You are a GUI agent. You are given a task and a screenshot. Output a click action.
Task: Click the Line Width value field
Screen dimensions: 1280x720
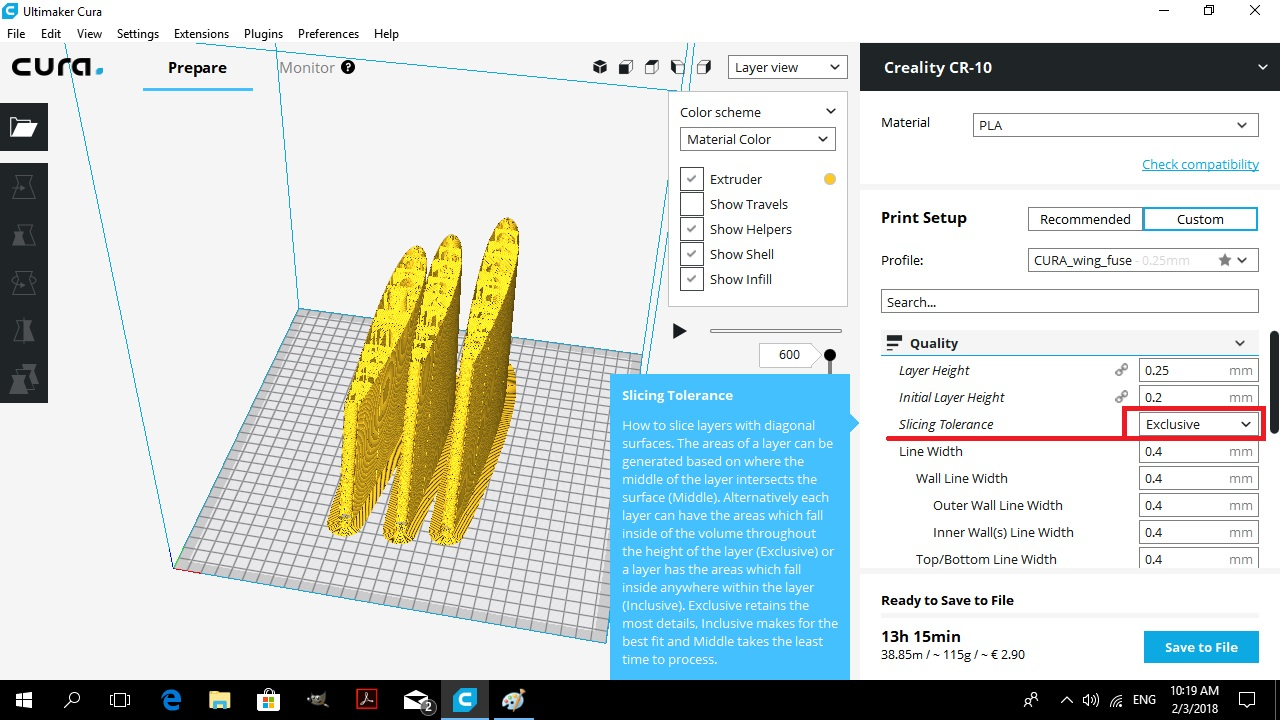pos(1199,451)
